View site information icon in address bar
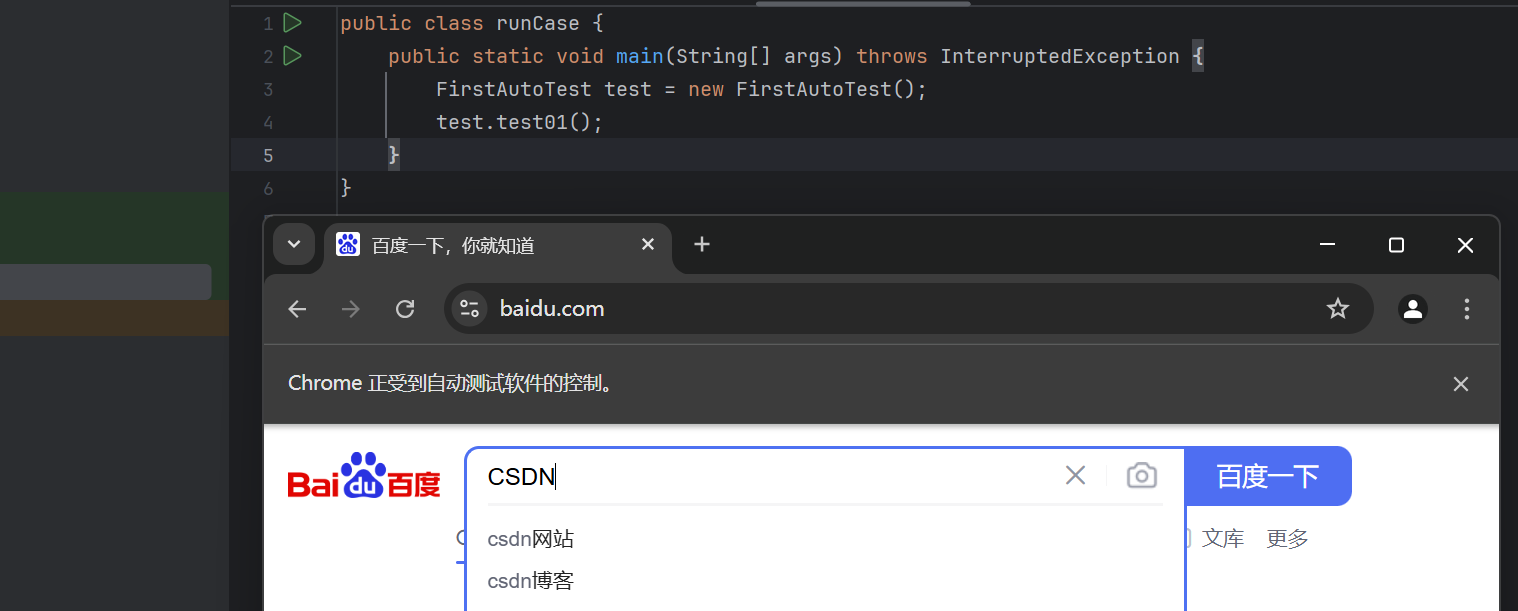This screenshot has width=1518, height=611. 469,309
